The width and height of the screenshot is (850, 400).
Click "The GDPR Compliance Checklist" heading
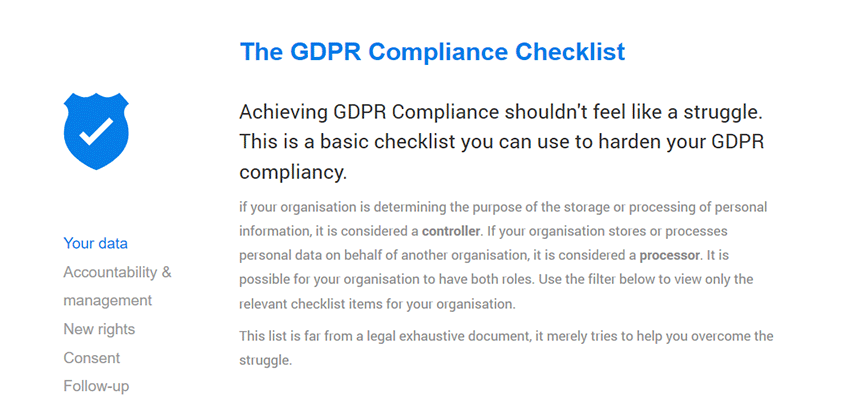432,51
